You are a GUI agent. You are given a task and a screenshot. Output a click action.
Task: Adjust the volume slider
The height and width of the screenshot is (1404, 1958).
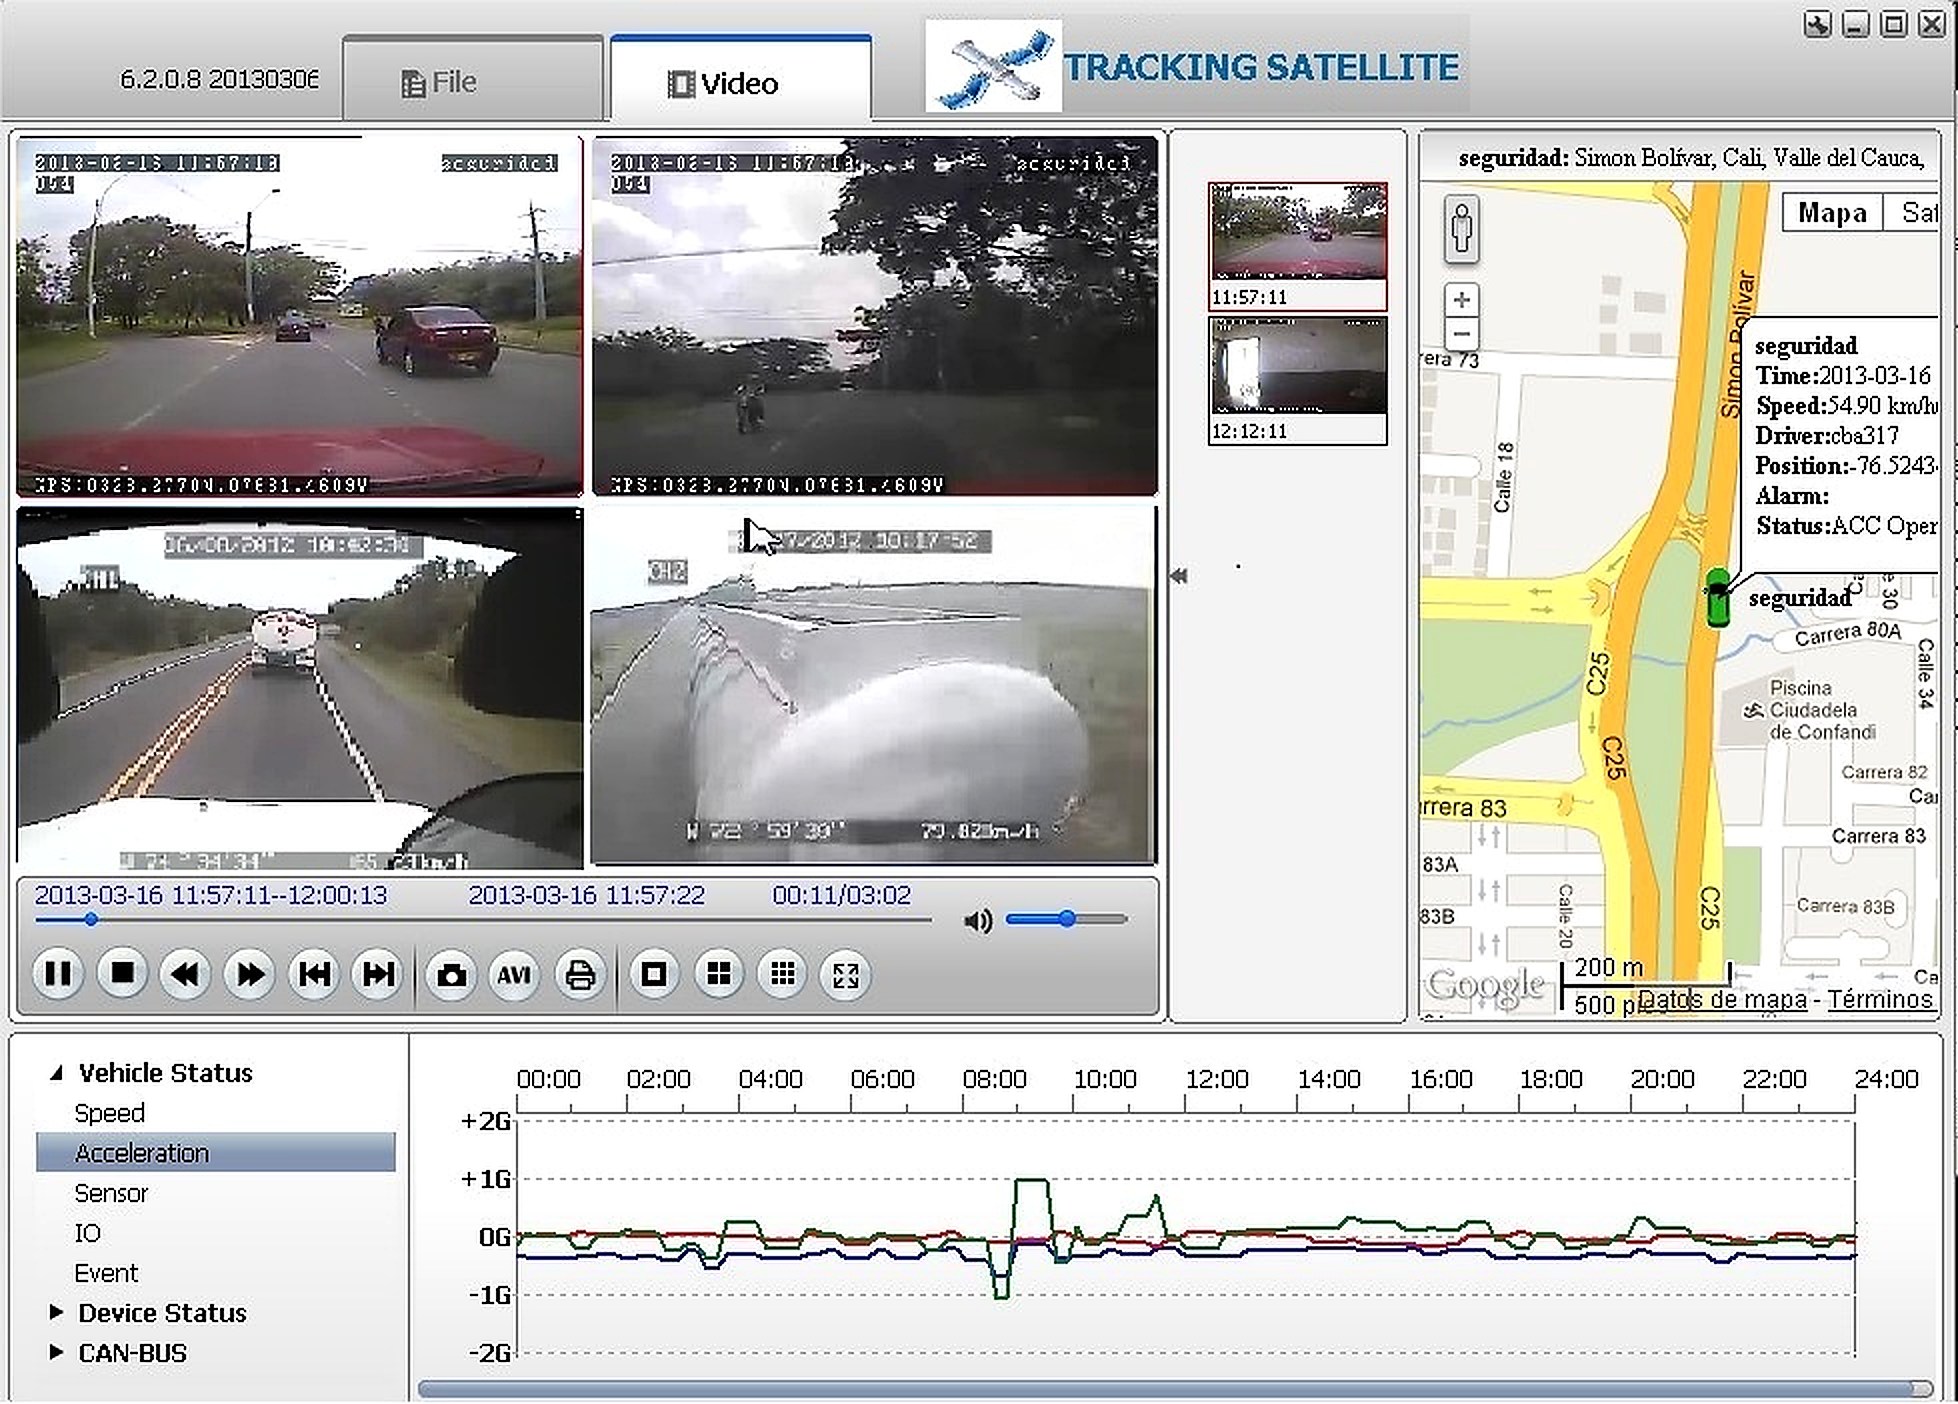click(1066, 919)
